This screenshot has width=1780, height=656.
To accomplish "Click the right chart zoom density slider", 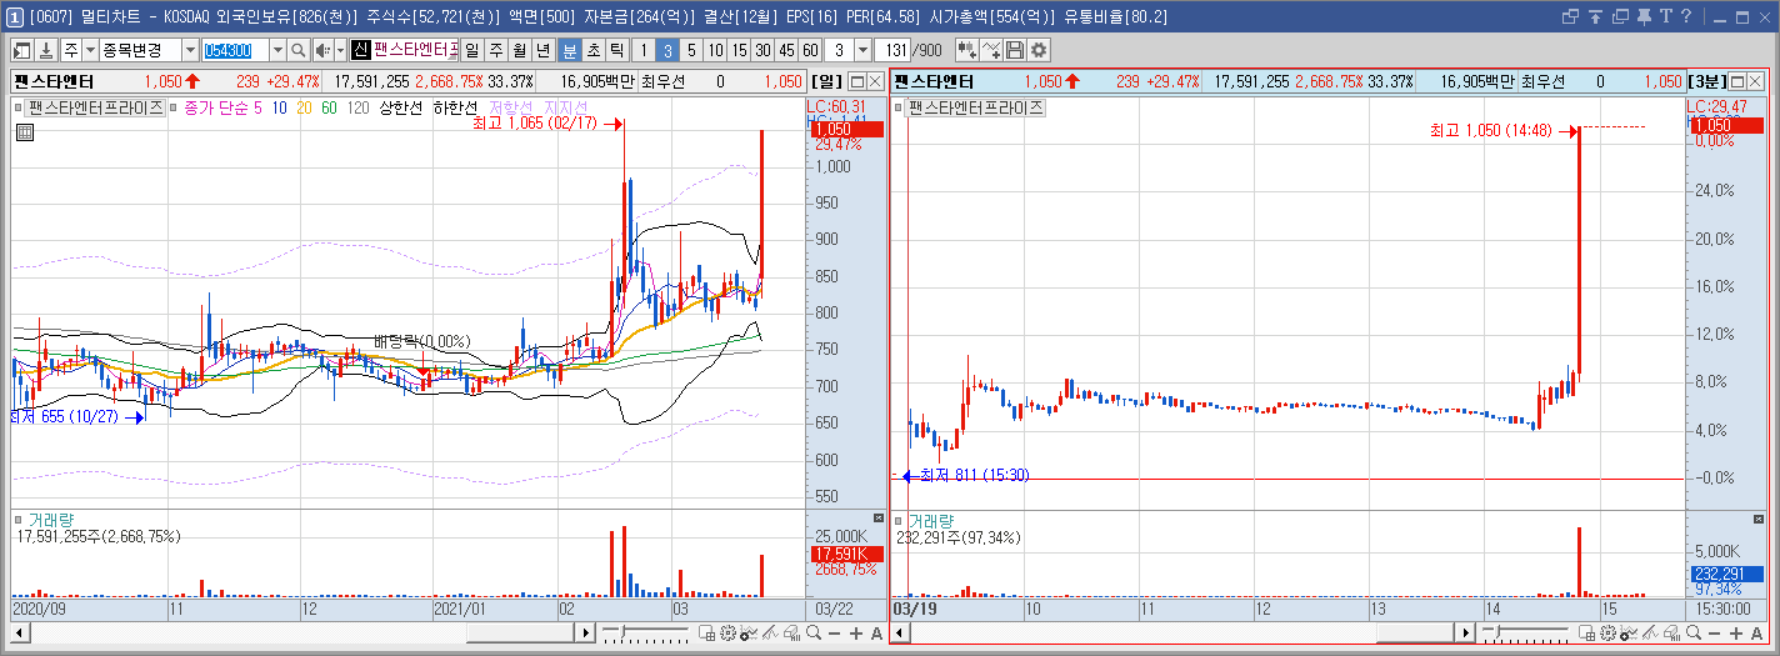I will click(x=1525, y=633).
